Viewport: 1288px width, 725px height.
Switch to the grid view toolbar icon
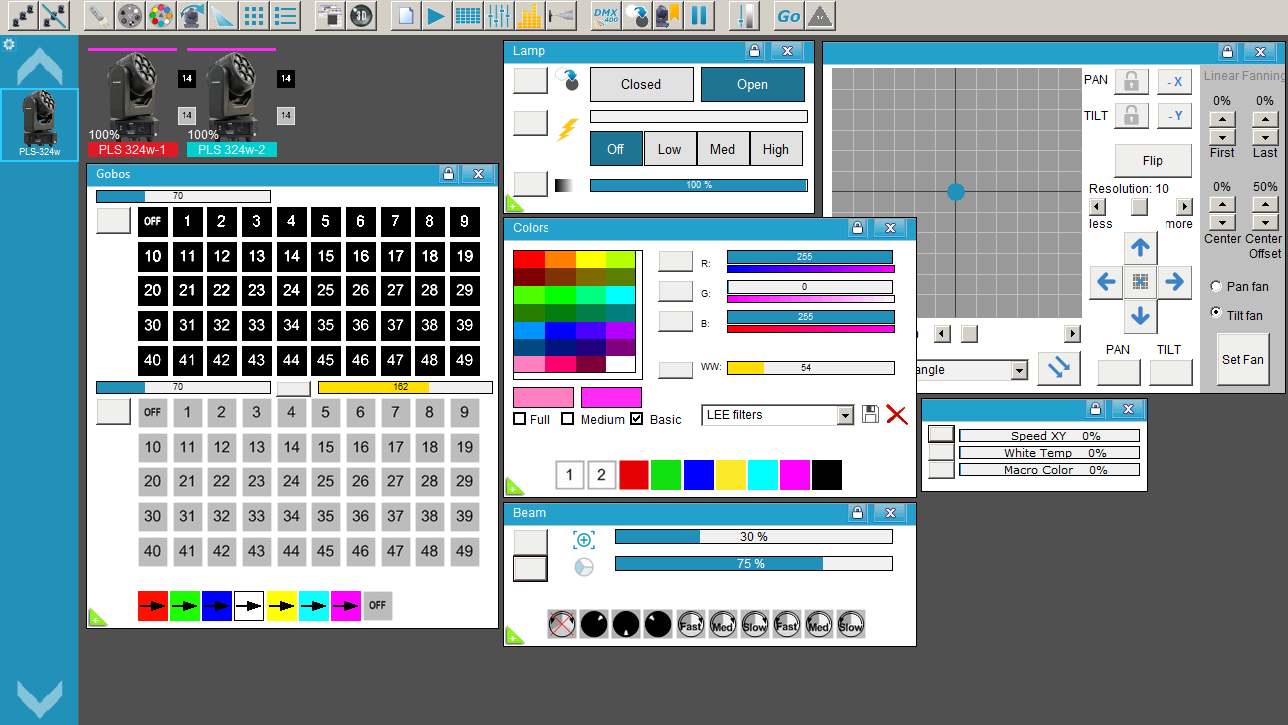coord(254,16)
